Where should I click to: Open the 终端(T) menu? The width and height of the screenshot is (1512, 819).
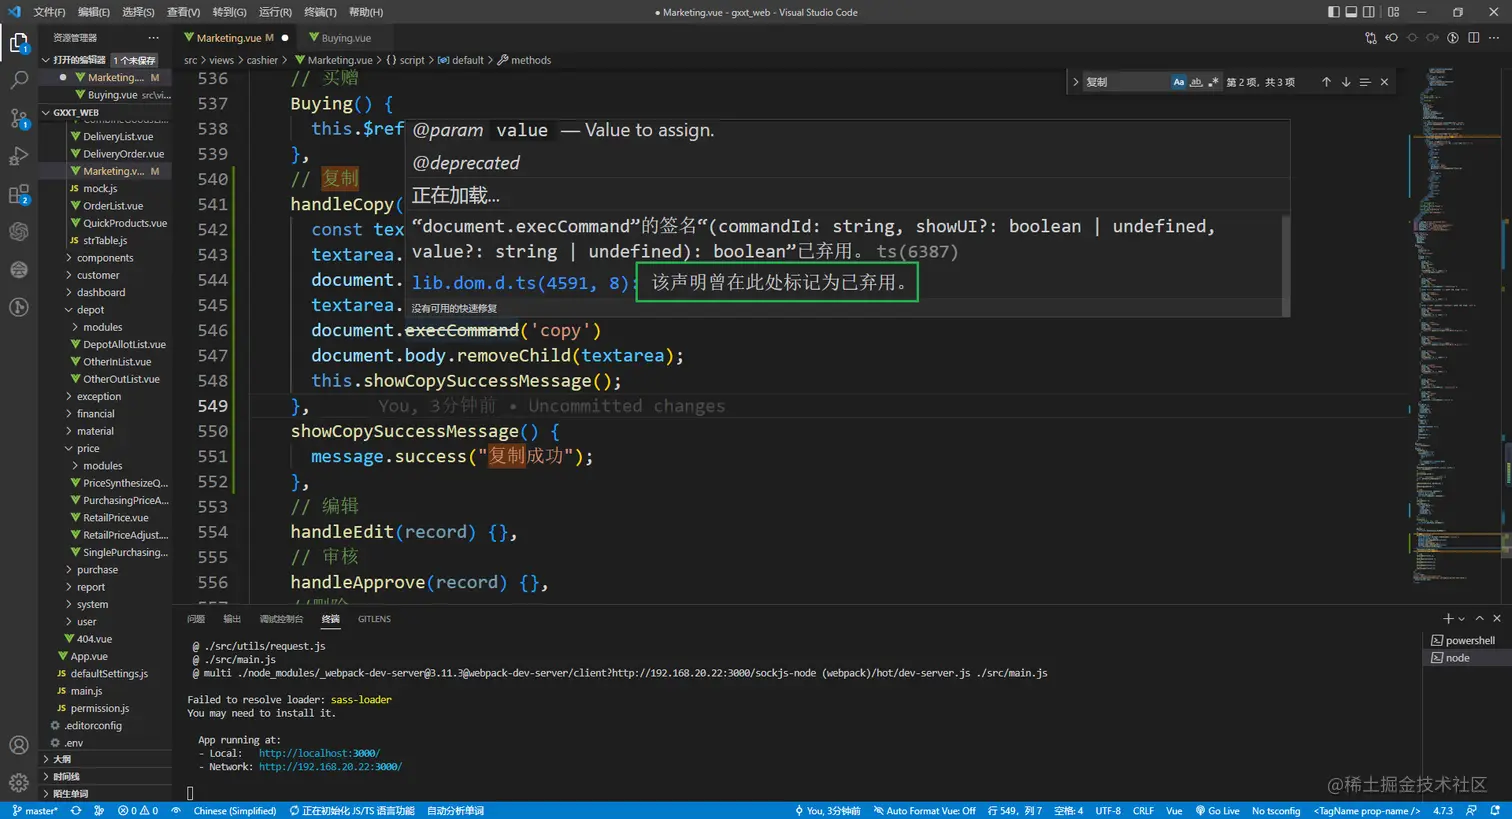tap(320, 12)
